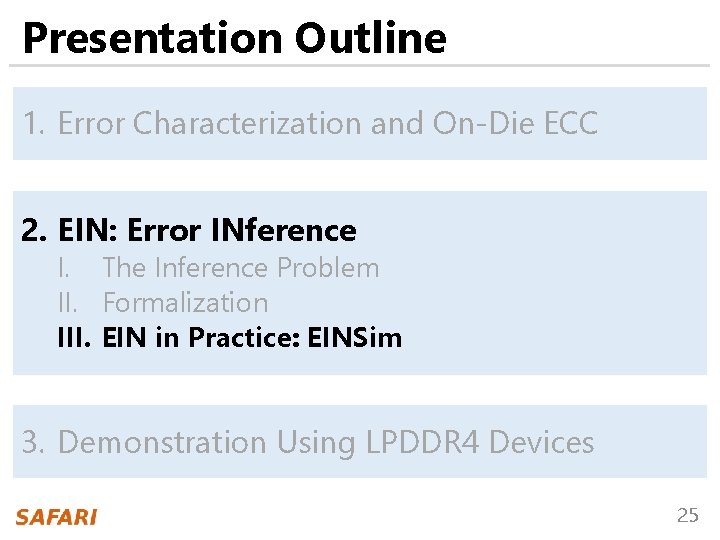Click the numeral "3." before Demonstration
The height and width of the screenshot is (540, 720).
[34, 442]
